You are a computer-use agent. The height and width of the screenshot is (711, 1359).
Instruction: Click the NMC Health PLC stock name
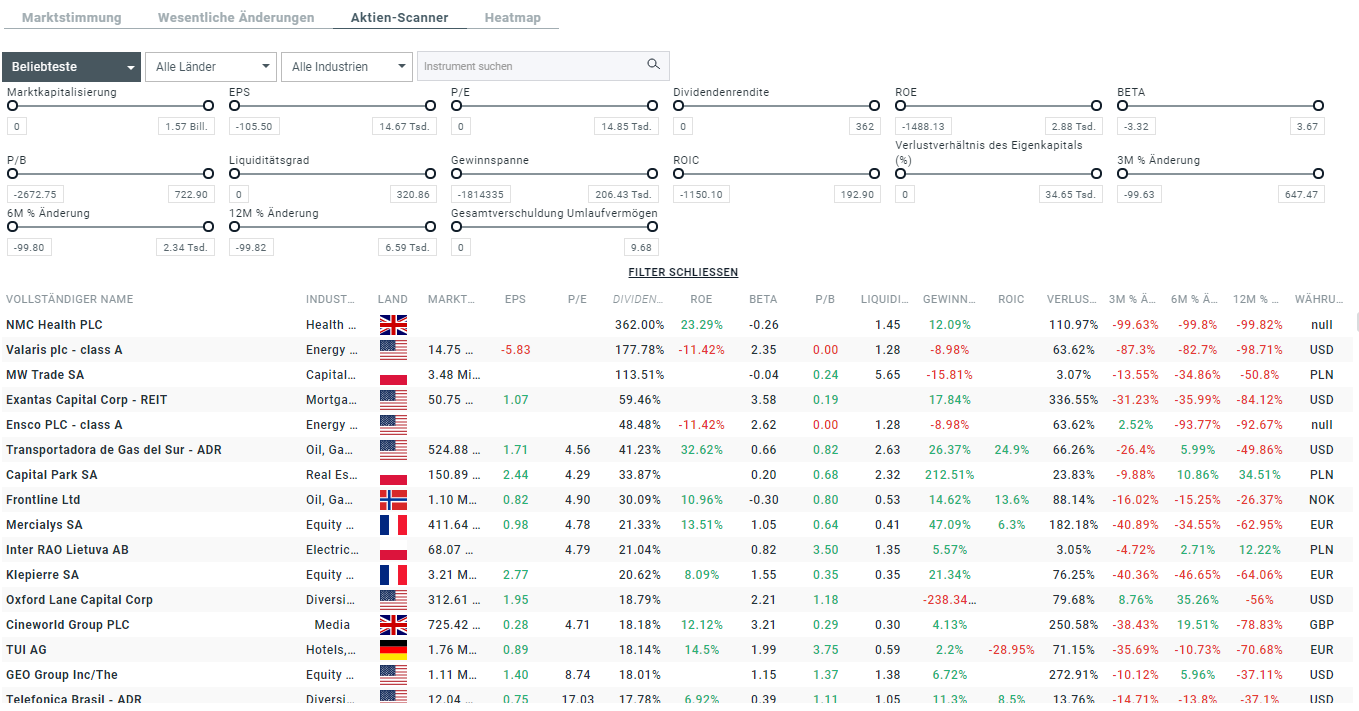(54, 325)
